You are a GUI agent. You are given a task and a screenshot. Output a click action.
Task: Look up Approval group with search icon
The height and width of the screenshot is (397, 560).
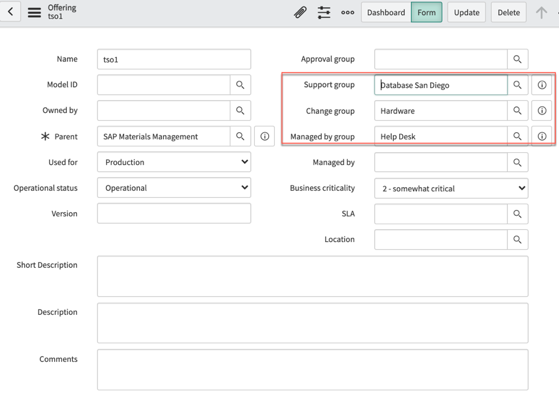pyautogui.click(x=518, y=59)
